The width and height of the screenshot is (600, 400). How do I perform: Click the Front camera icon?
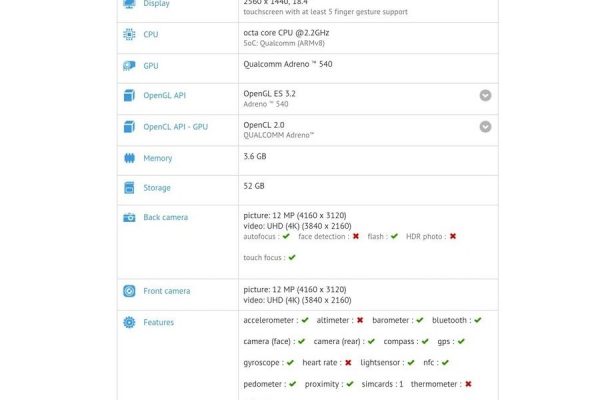[x=129, y=291]
